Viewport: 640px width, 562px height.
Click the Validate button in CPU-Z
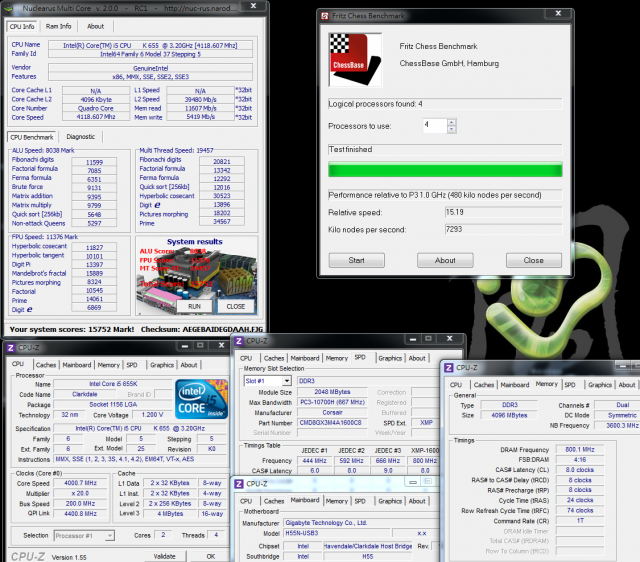[x=164, y=556]
